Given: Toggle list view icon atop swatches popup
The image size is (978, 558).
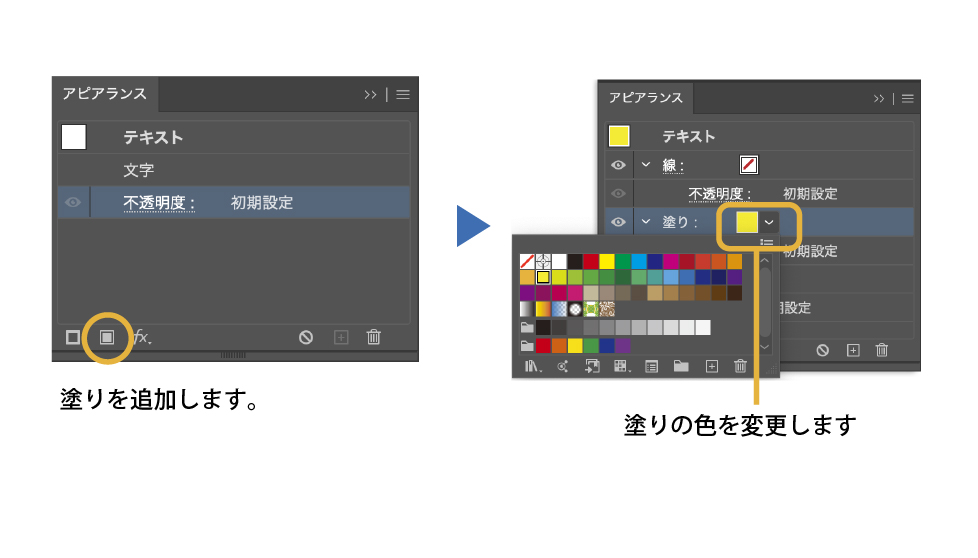Looking at the screenshot, I should tap(767, 243).
